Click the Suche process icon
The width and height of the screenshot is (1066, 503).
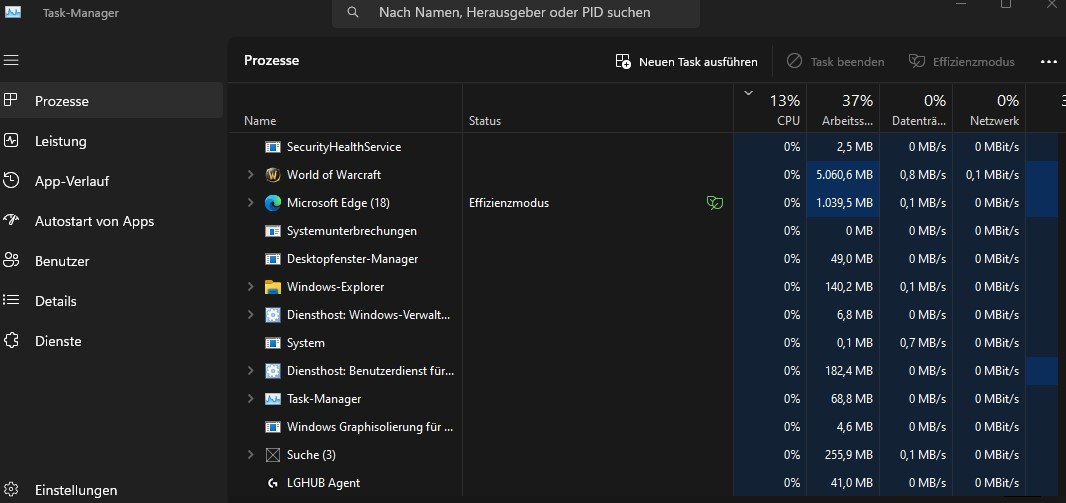[273, 455]
